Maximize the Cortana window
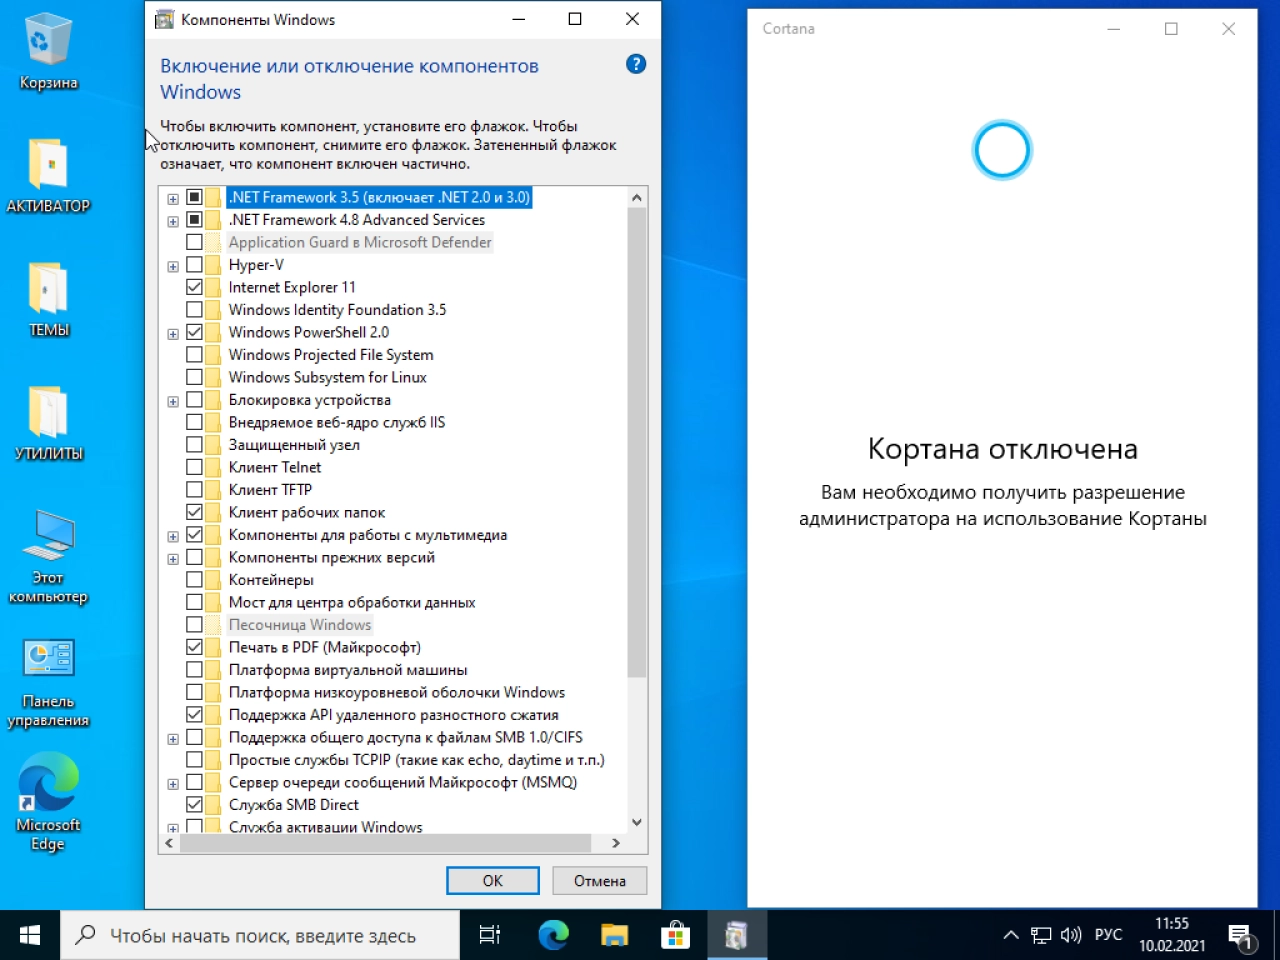This screenshot has height=960, width=1280. click(x=1171, y=29)
